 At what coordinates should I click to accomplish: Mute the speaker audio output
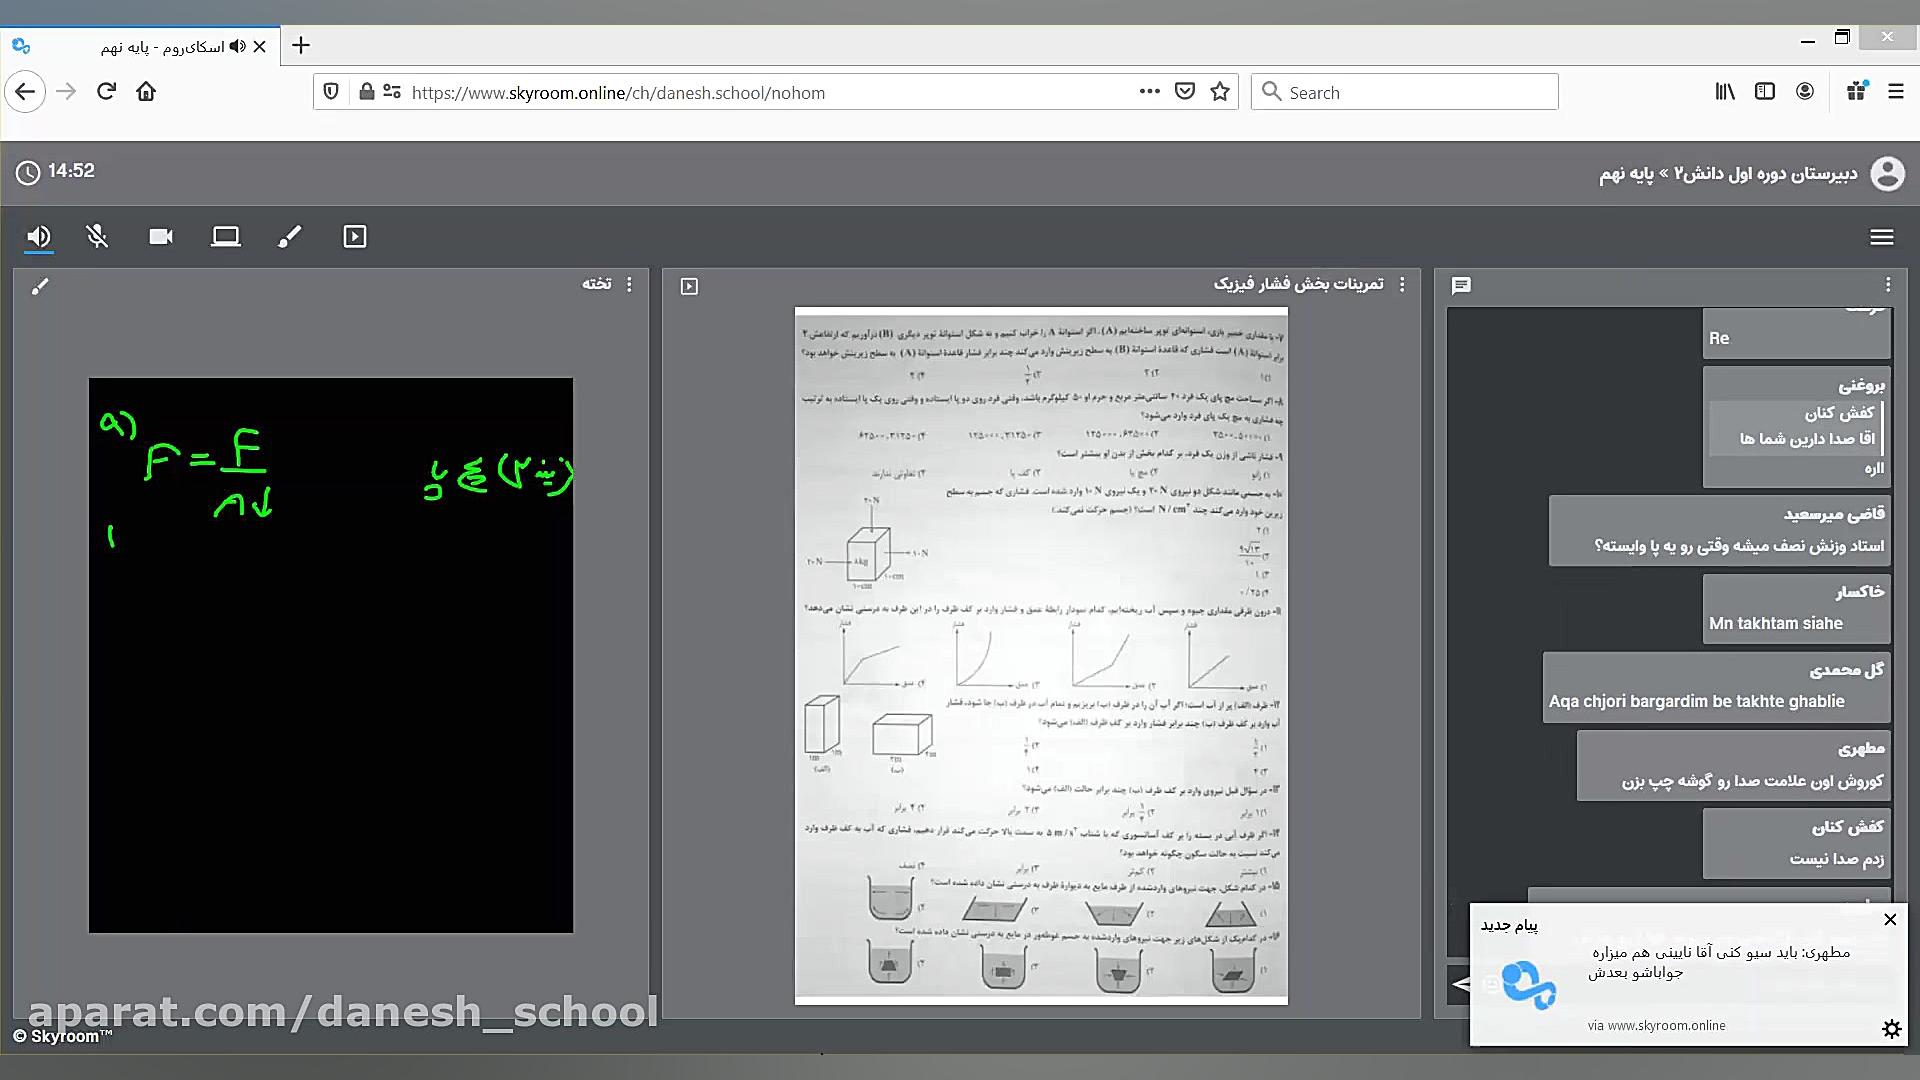coord(39,237)
